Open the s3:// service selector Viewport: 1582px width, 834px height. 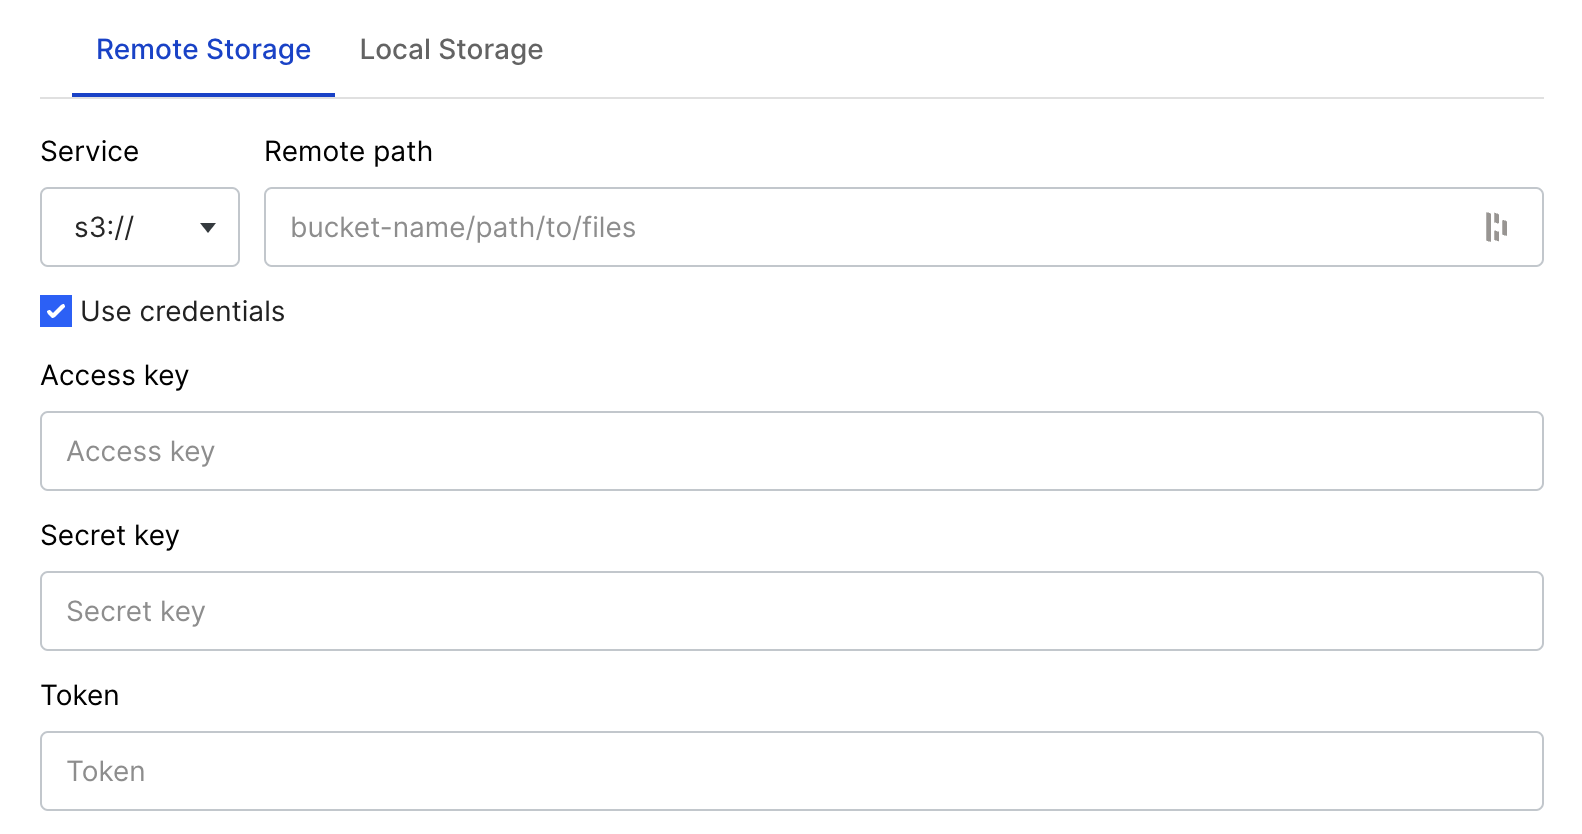(140, 227)
